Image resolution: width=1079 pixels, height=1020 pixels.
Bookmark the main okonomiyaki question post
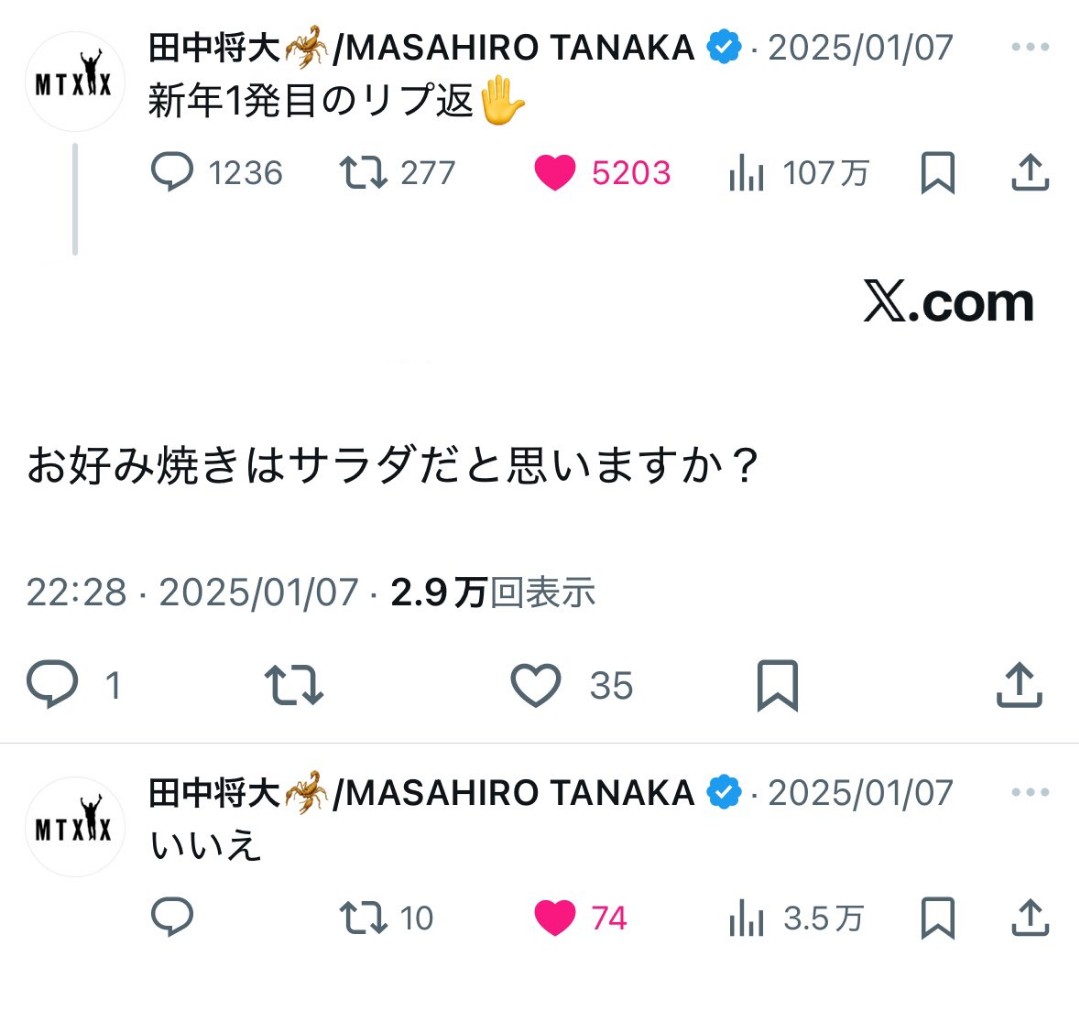click(x=777, y=685)
